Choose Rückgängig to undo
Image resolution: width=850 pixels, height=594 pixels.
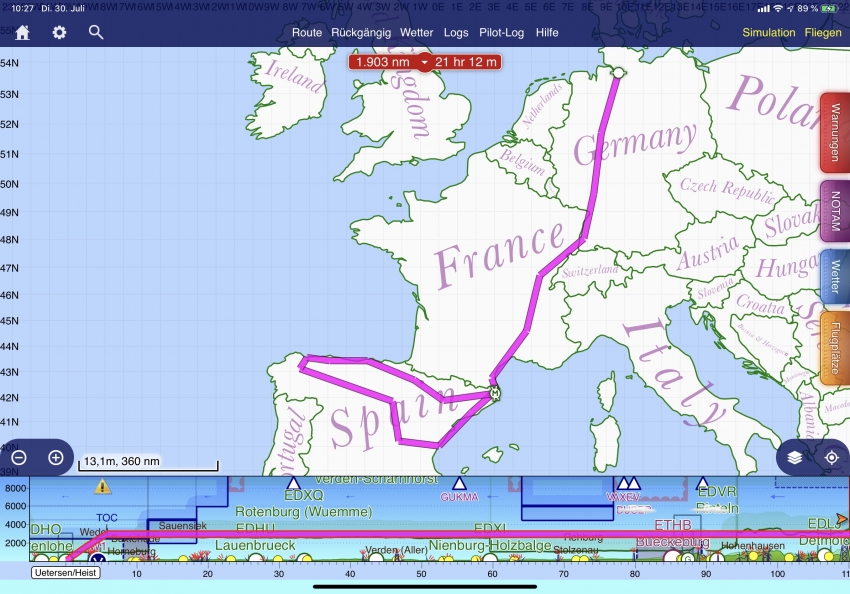(x=361, y=33)
